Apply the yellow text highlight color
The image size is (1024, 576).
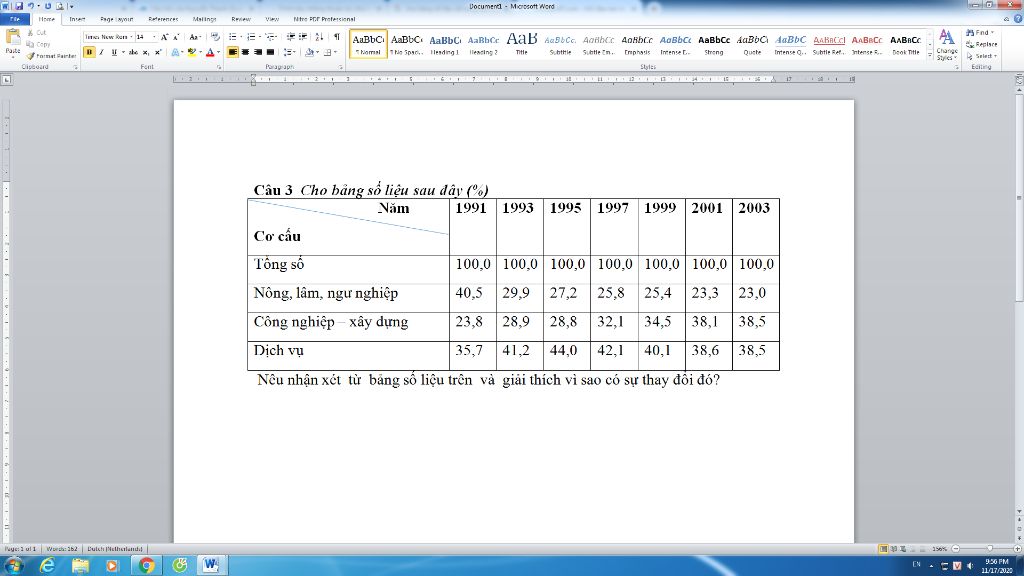click(191, 52)
